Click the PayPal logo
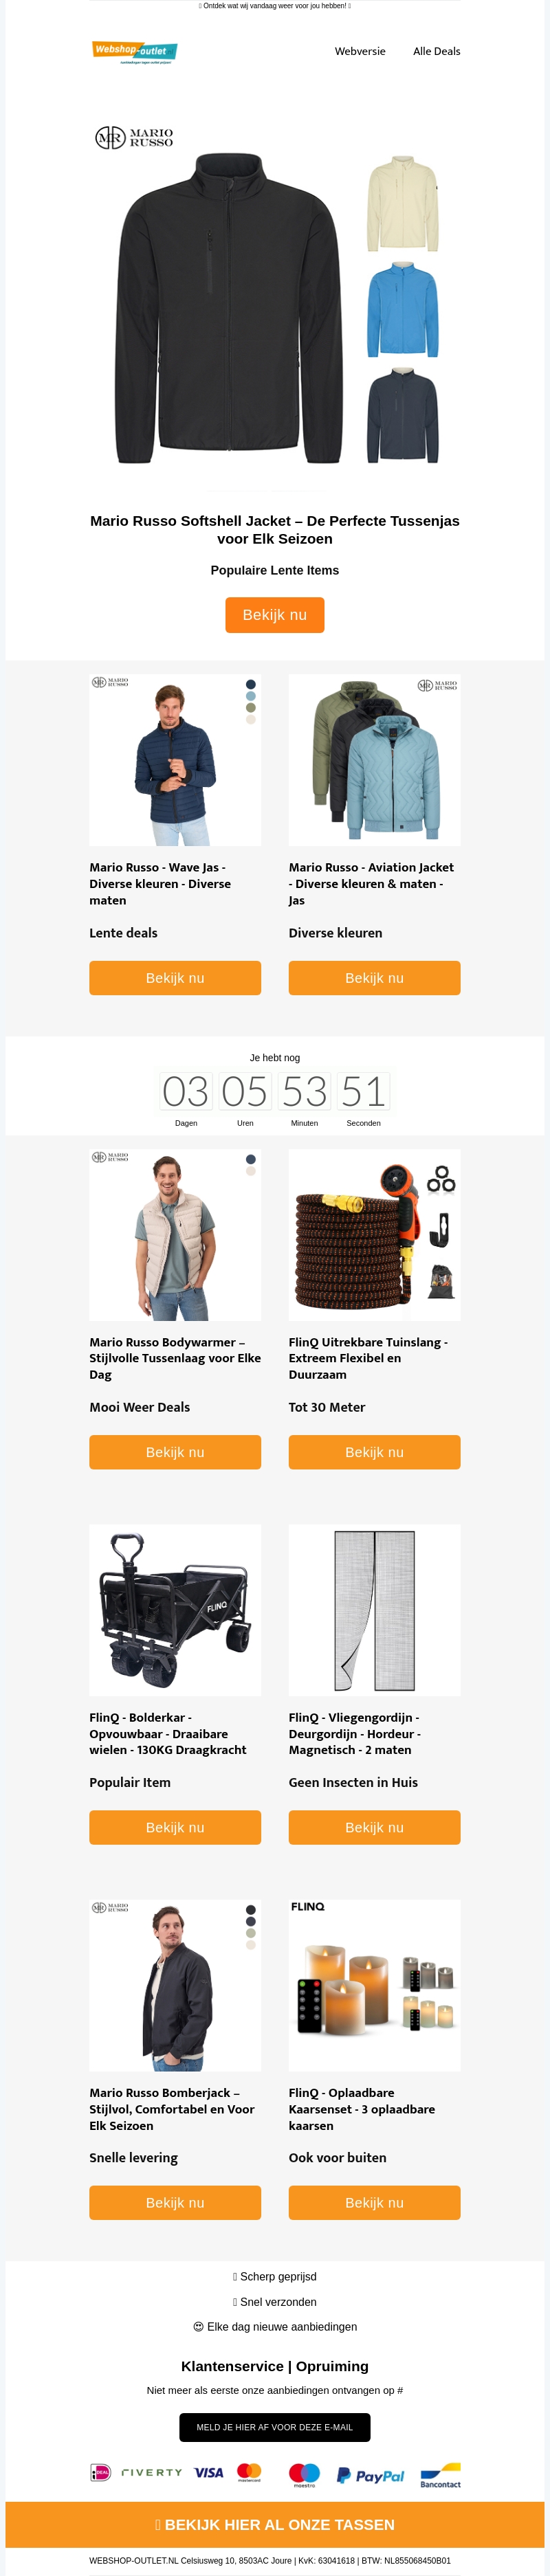Screen dimensions: 550x2576 tap(370, 2475)
